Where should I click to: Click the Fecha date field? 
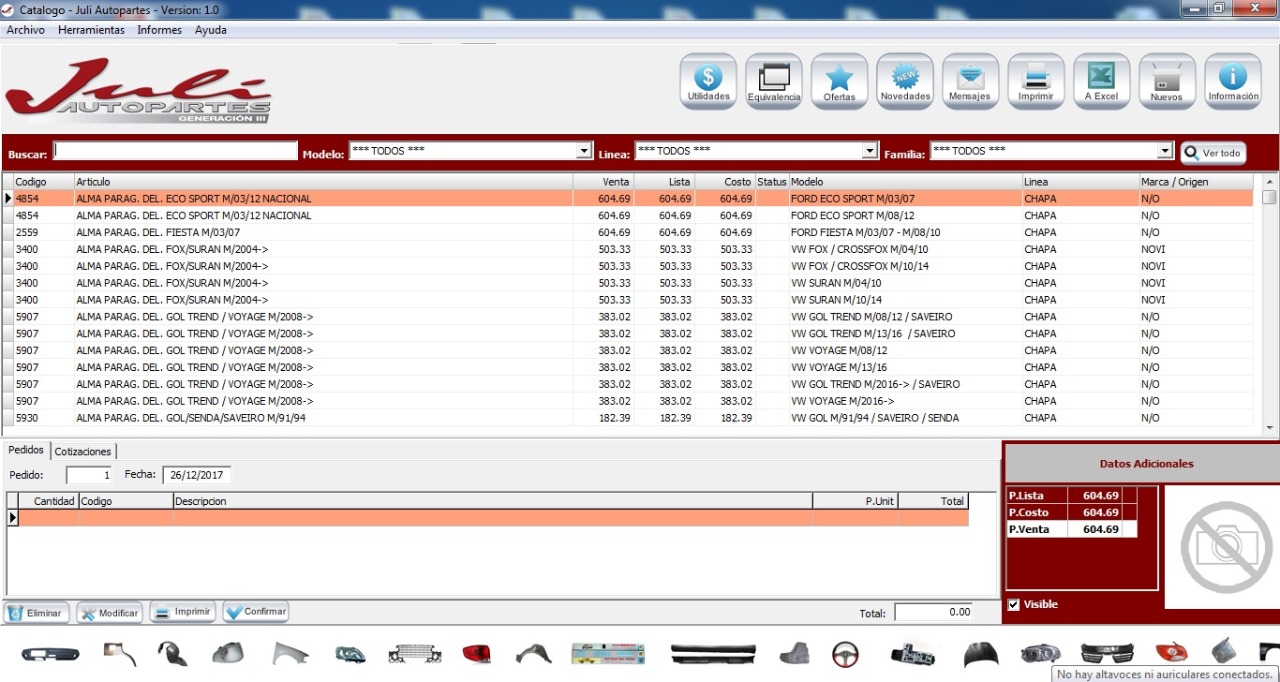pyautogui.click(x=197, y=475)
